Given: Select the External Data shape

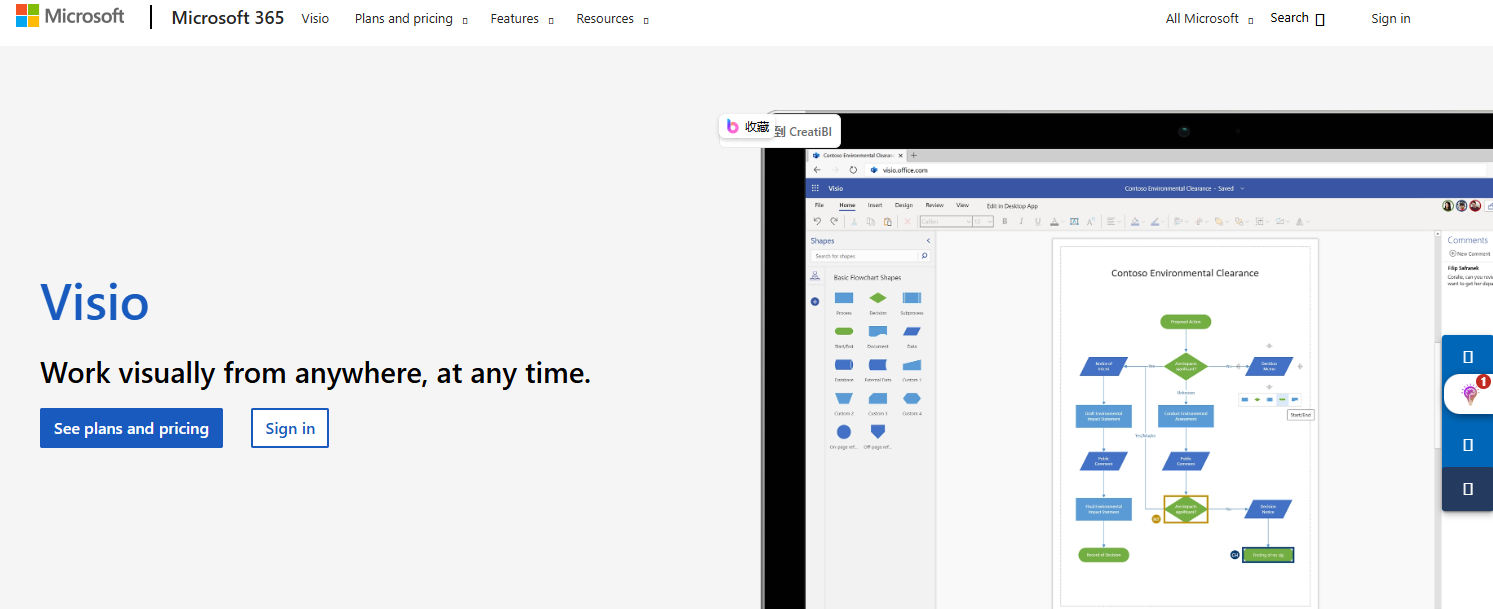Looking at the screenshot, I should (877, 365).
